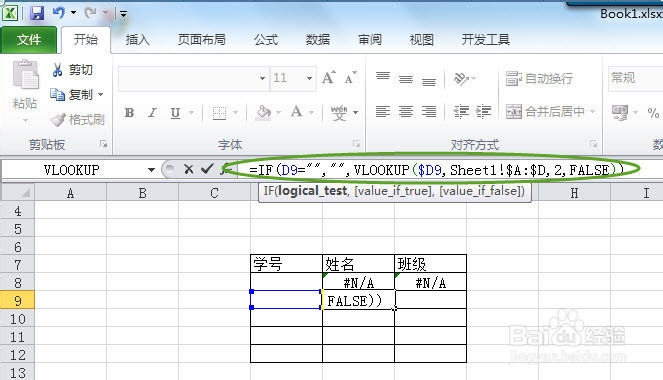Open the 审阅 (Review) tab
Viewport: 663px width, 380px height.
pyautogui.click(x=370, y=40)
